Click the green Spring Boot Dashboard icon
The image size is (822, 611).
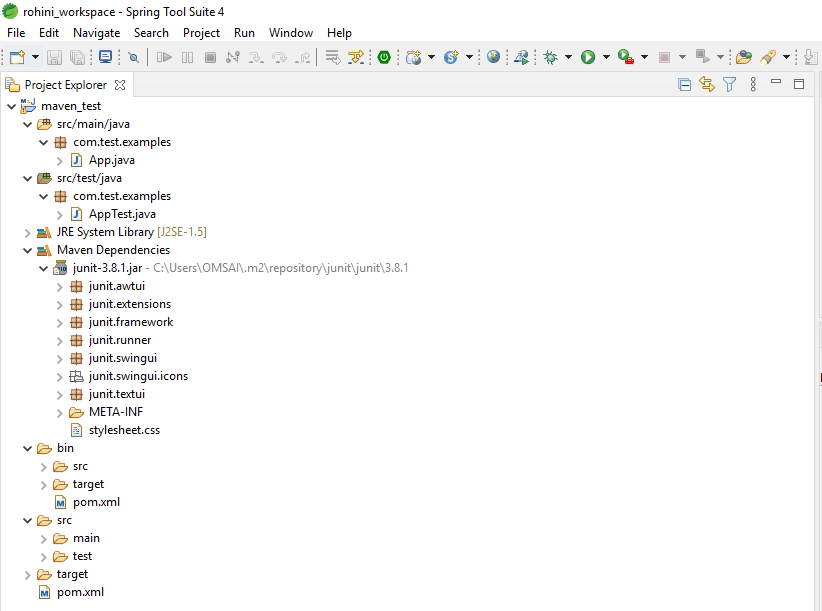pyautogui.click(x=384, y=57)
